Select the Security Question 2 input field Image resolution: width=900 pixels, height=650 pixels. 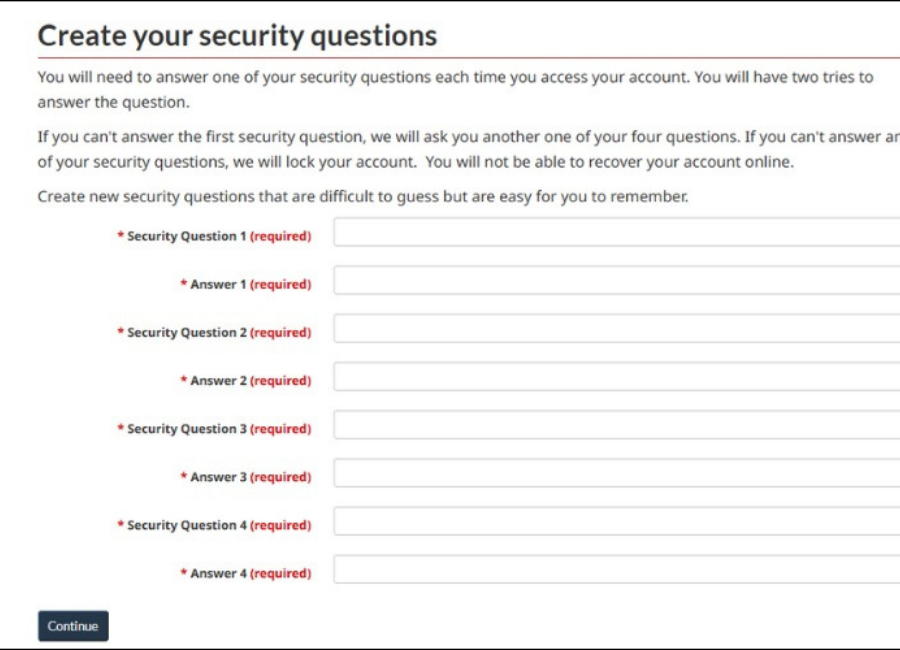616,328
